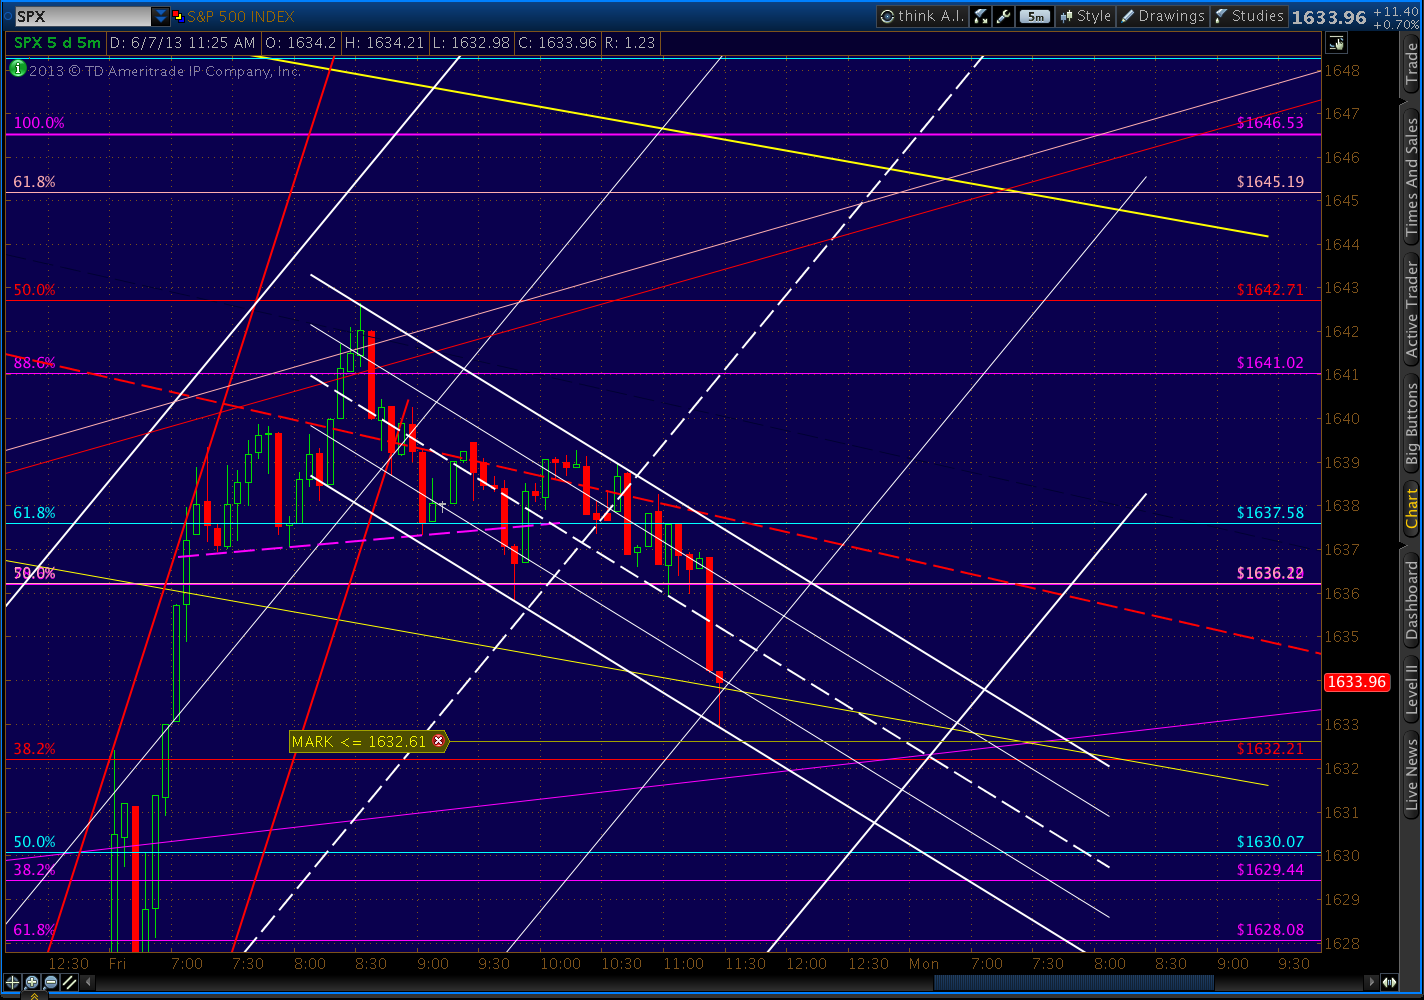Click the S&P 500 INDEX description text
The image size is (1424, 1000).
point(241,16)
